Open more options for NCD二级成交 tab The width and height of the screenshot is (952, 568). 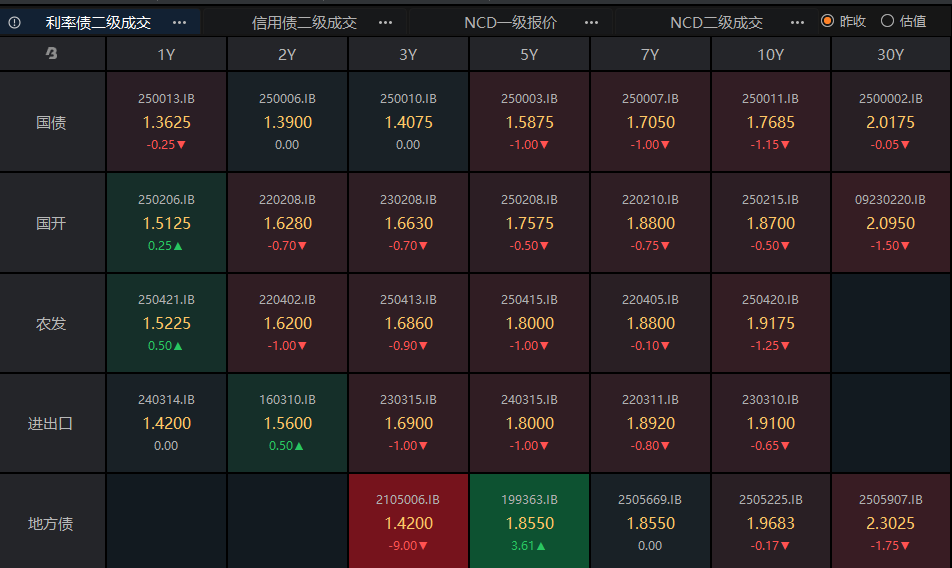(797, 22)
